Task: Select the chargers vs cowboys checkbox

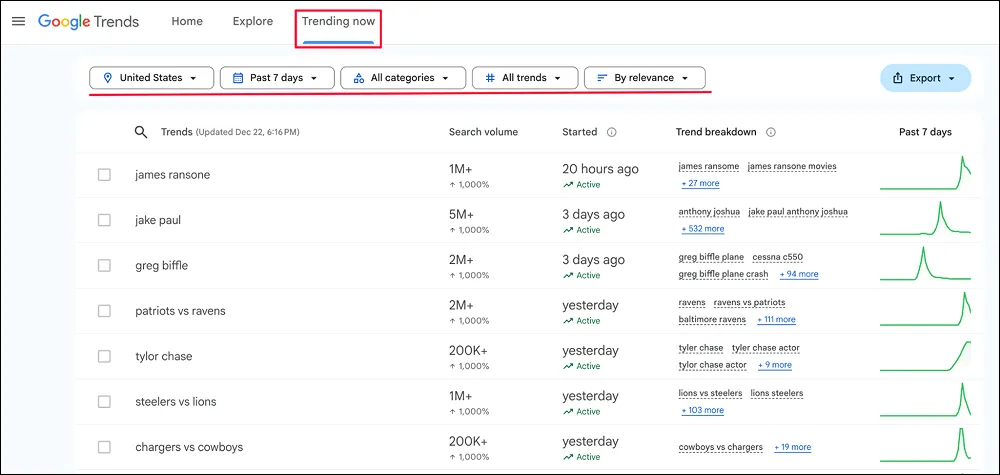Action: coord(104,448)
